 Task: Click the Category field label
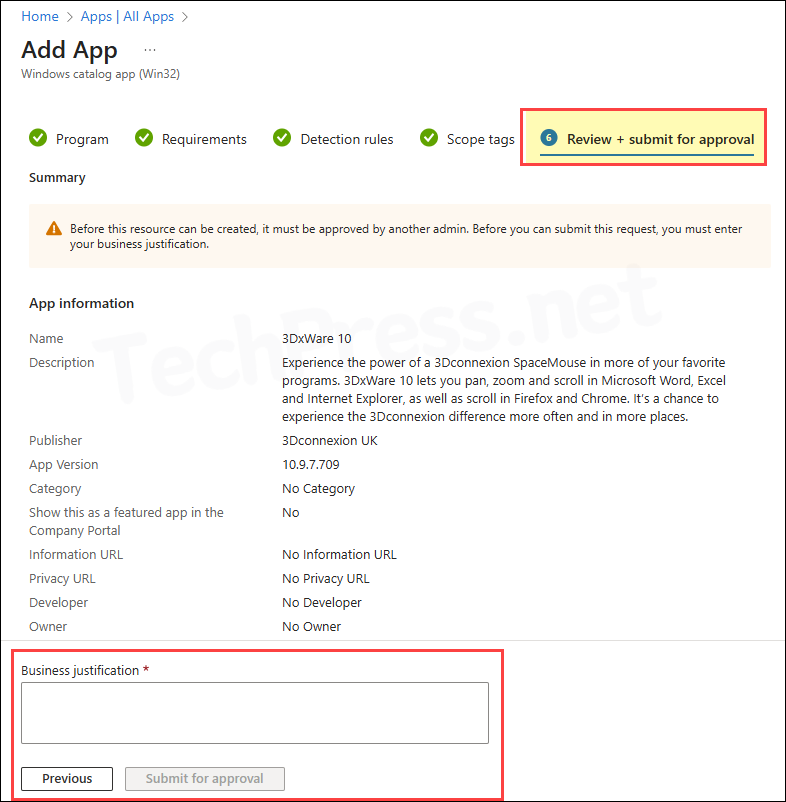[55, 488]
